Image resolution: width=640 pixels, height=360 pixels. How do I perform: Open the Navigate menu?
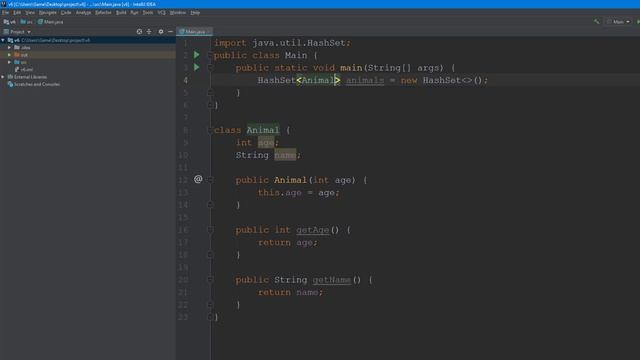tap(48, 13)
